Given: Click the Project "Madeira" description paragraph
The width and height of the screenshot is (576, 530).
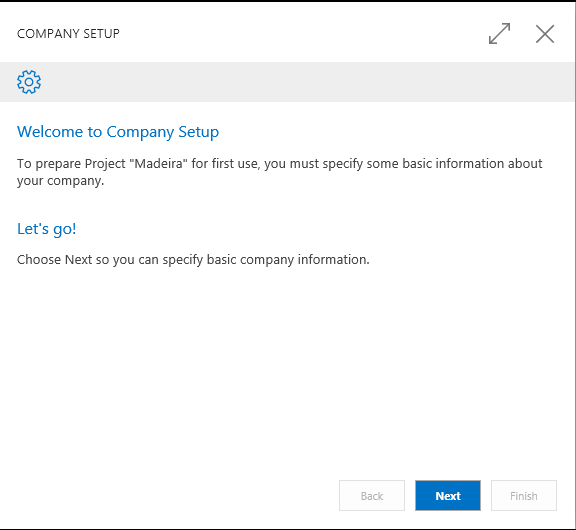Looking at the screenshot, I should point(280,172).
